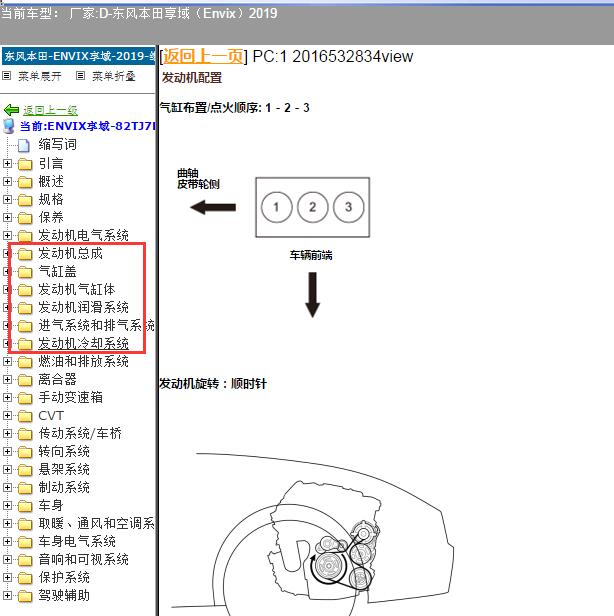
Task: Click the 发动机电气系统 folder icon
Action: click(x=25, y=236)
